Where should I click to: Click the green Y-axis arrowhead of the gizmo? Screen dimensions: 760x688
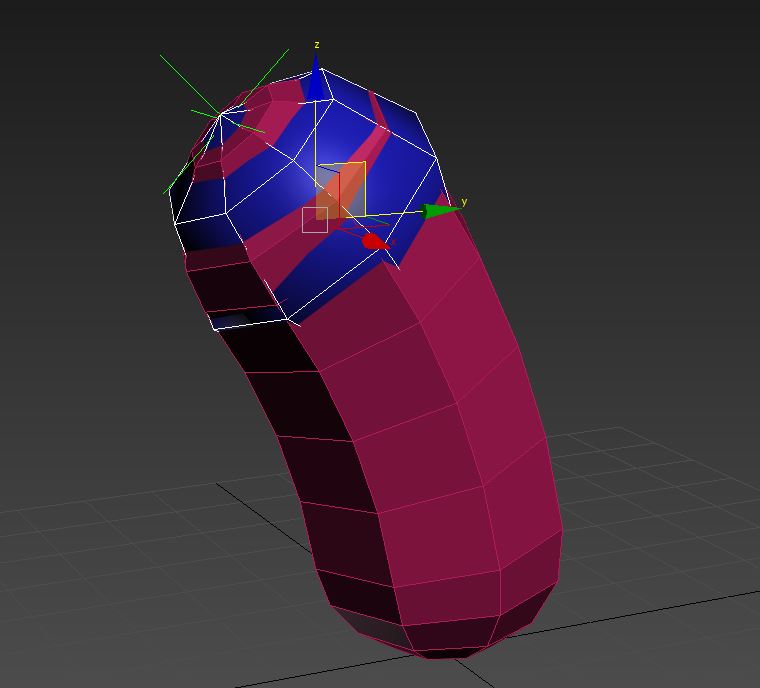tap(436, 211)
